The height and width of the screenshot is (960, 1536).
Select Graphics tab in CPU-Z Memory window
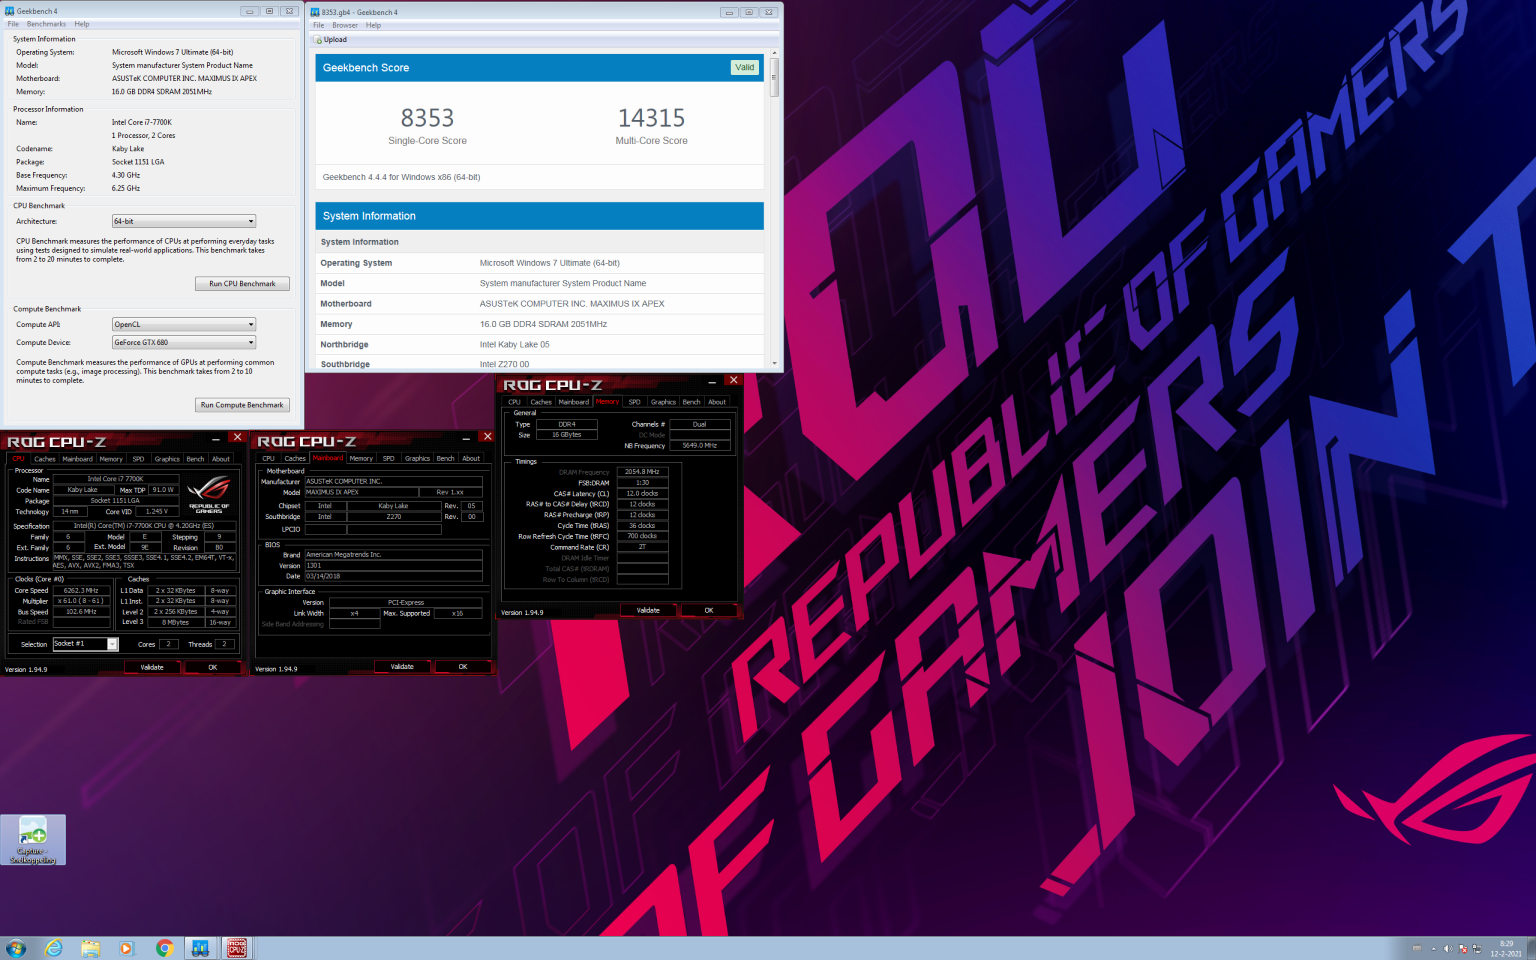coord(663,402)
